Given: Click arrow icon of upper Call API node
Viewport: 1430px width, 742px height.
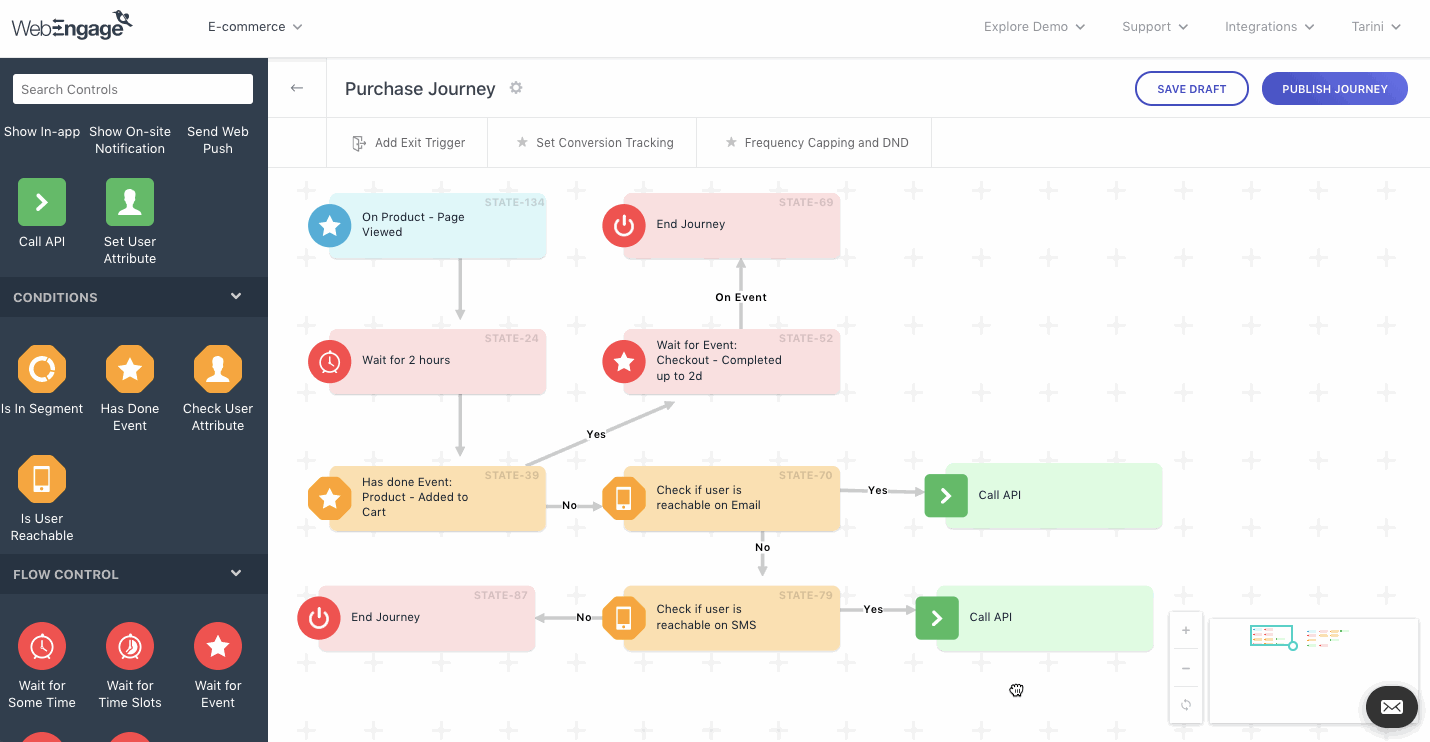Looking at the screenshot, I should [x=946, y=496].
